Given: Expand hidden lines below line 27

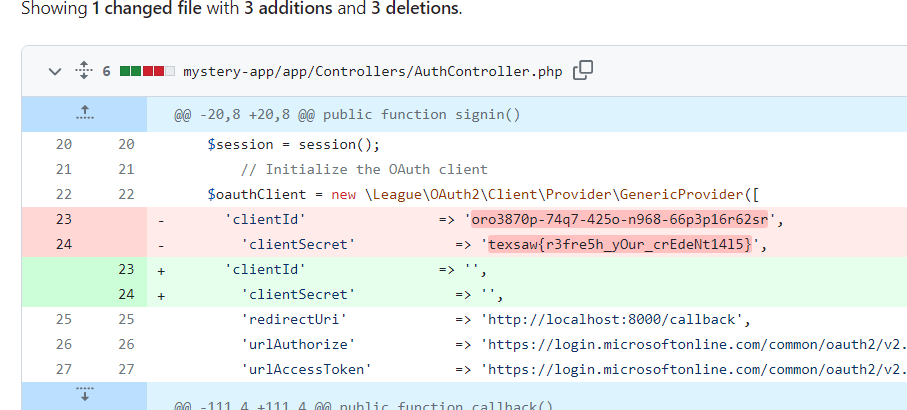Looking at the screenshot, I should coord(84,395).
